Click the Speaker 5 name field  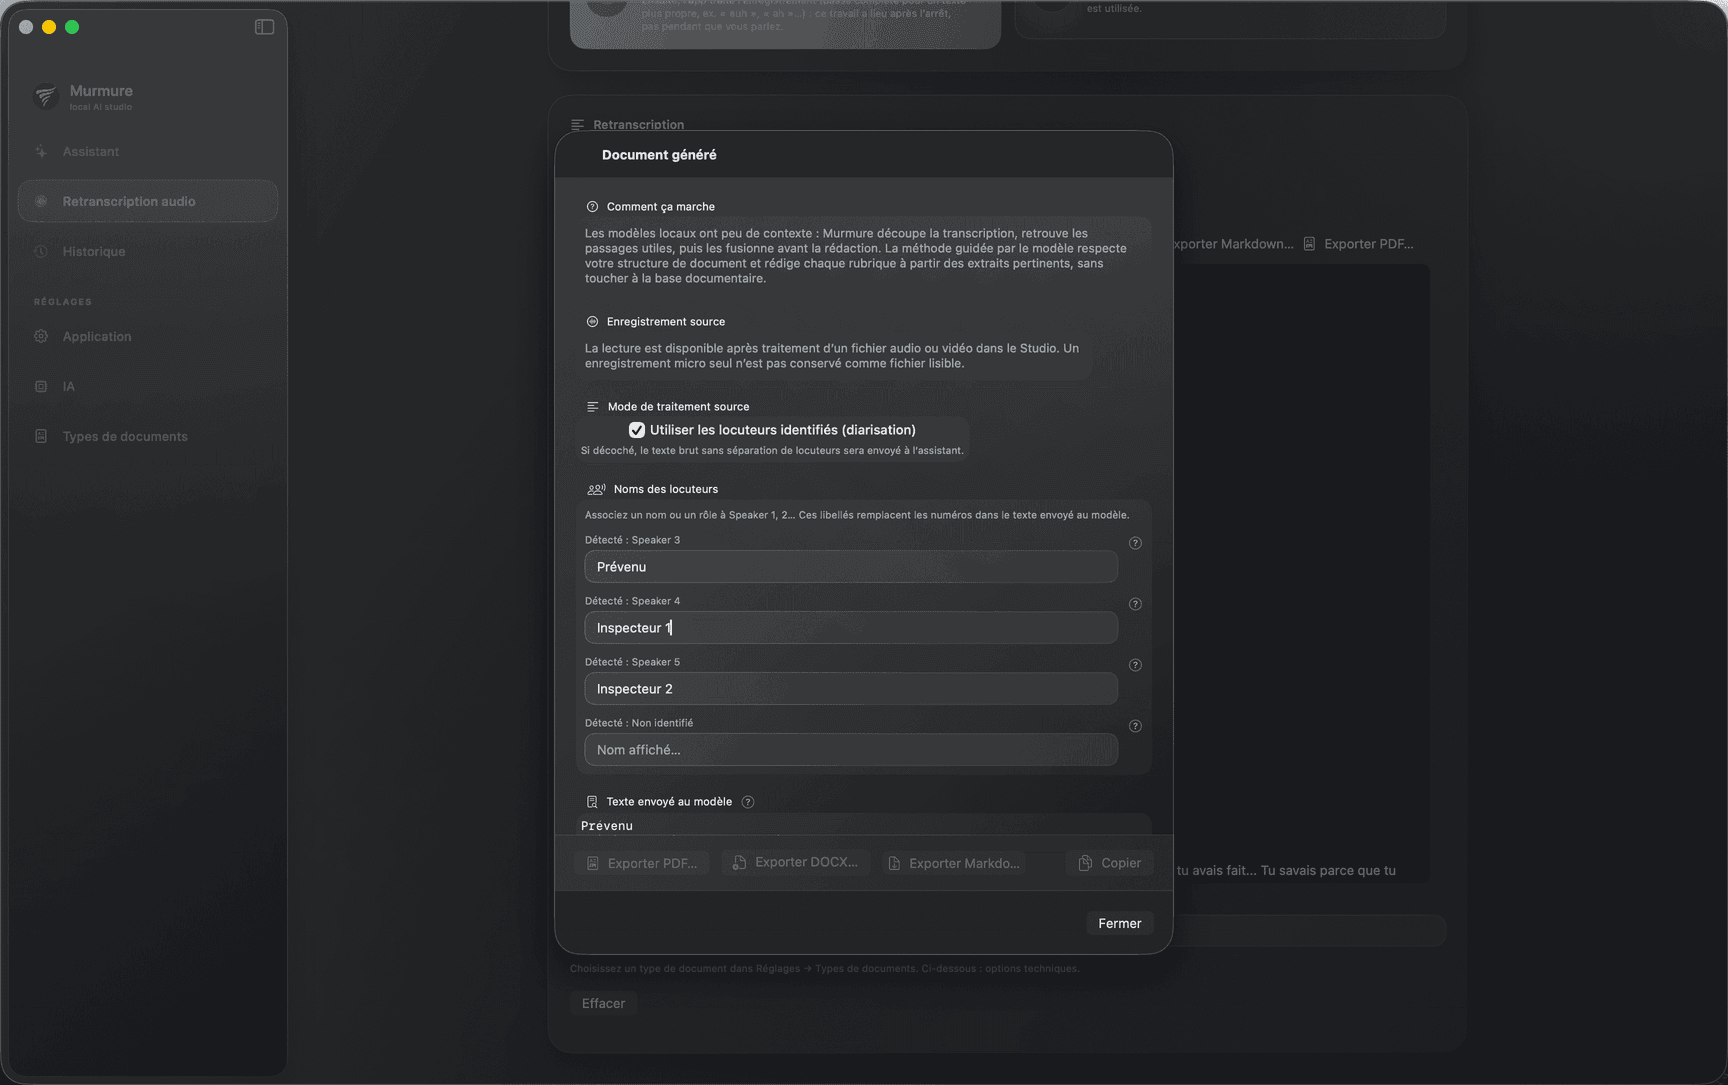pyautogui.click(x=851, y=689)
